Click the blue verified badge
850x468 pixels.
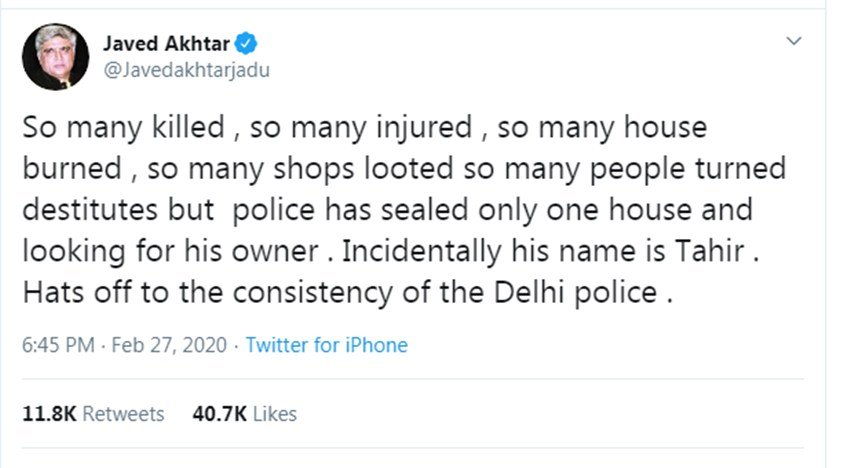[247, 42]
